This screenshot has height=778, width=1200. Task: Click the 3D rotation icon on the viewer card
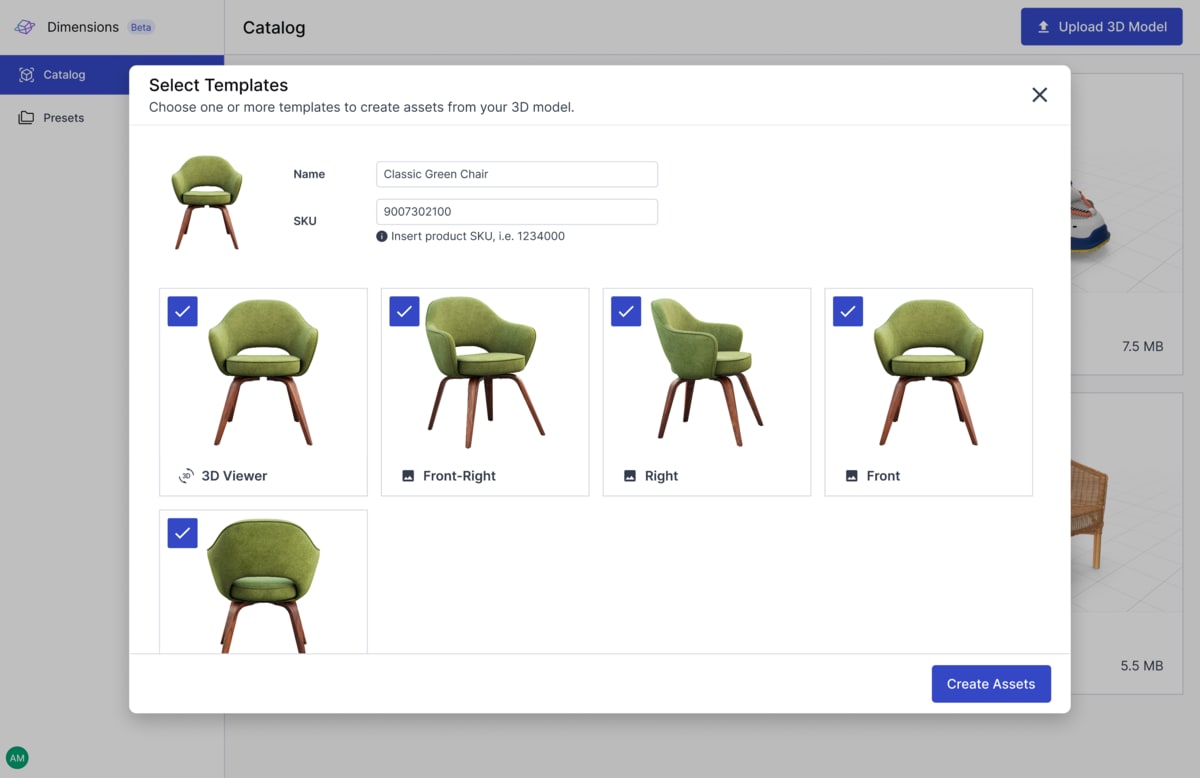tap(186, 476)
